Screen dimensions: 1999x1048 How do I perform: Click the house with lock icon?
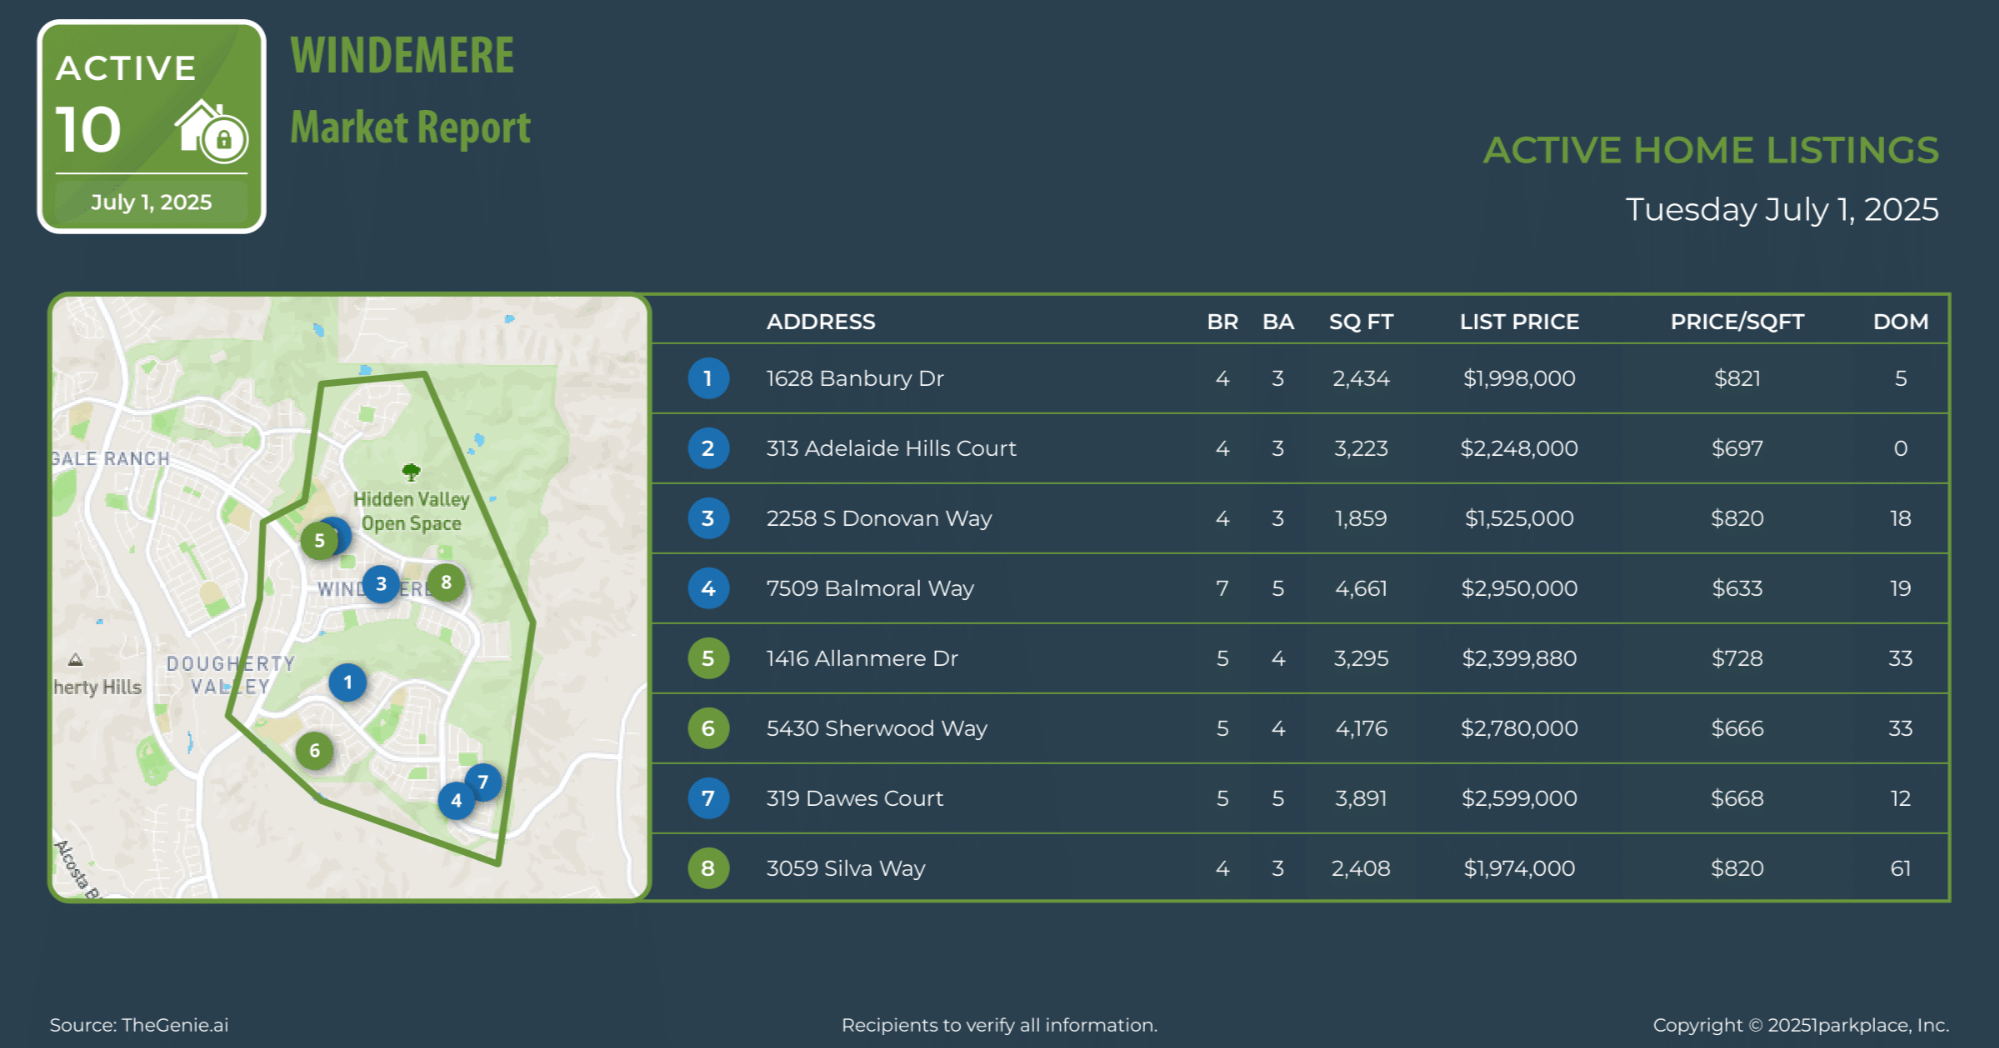coord(211,132)
